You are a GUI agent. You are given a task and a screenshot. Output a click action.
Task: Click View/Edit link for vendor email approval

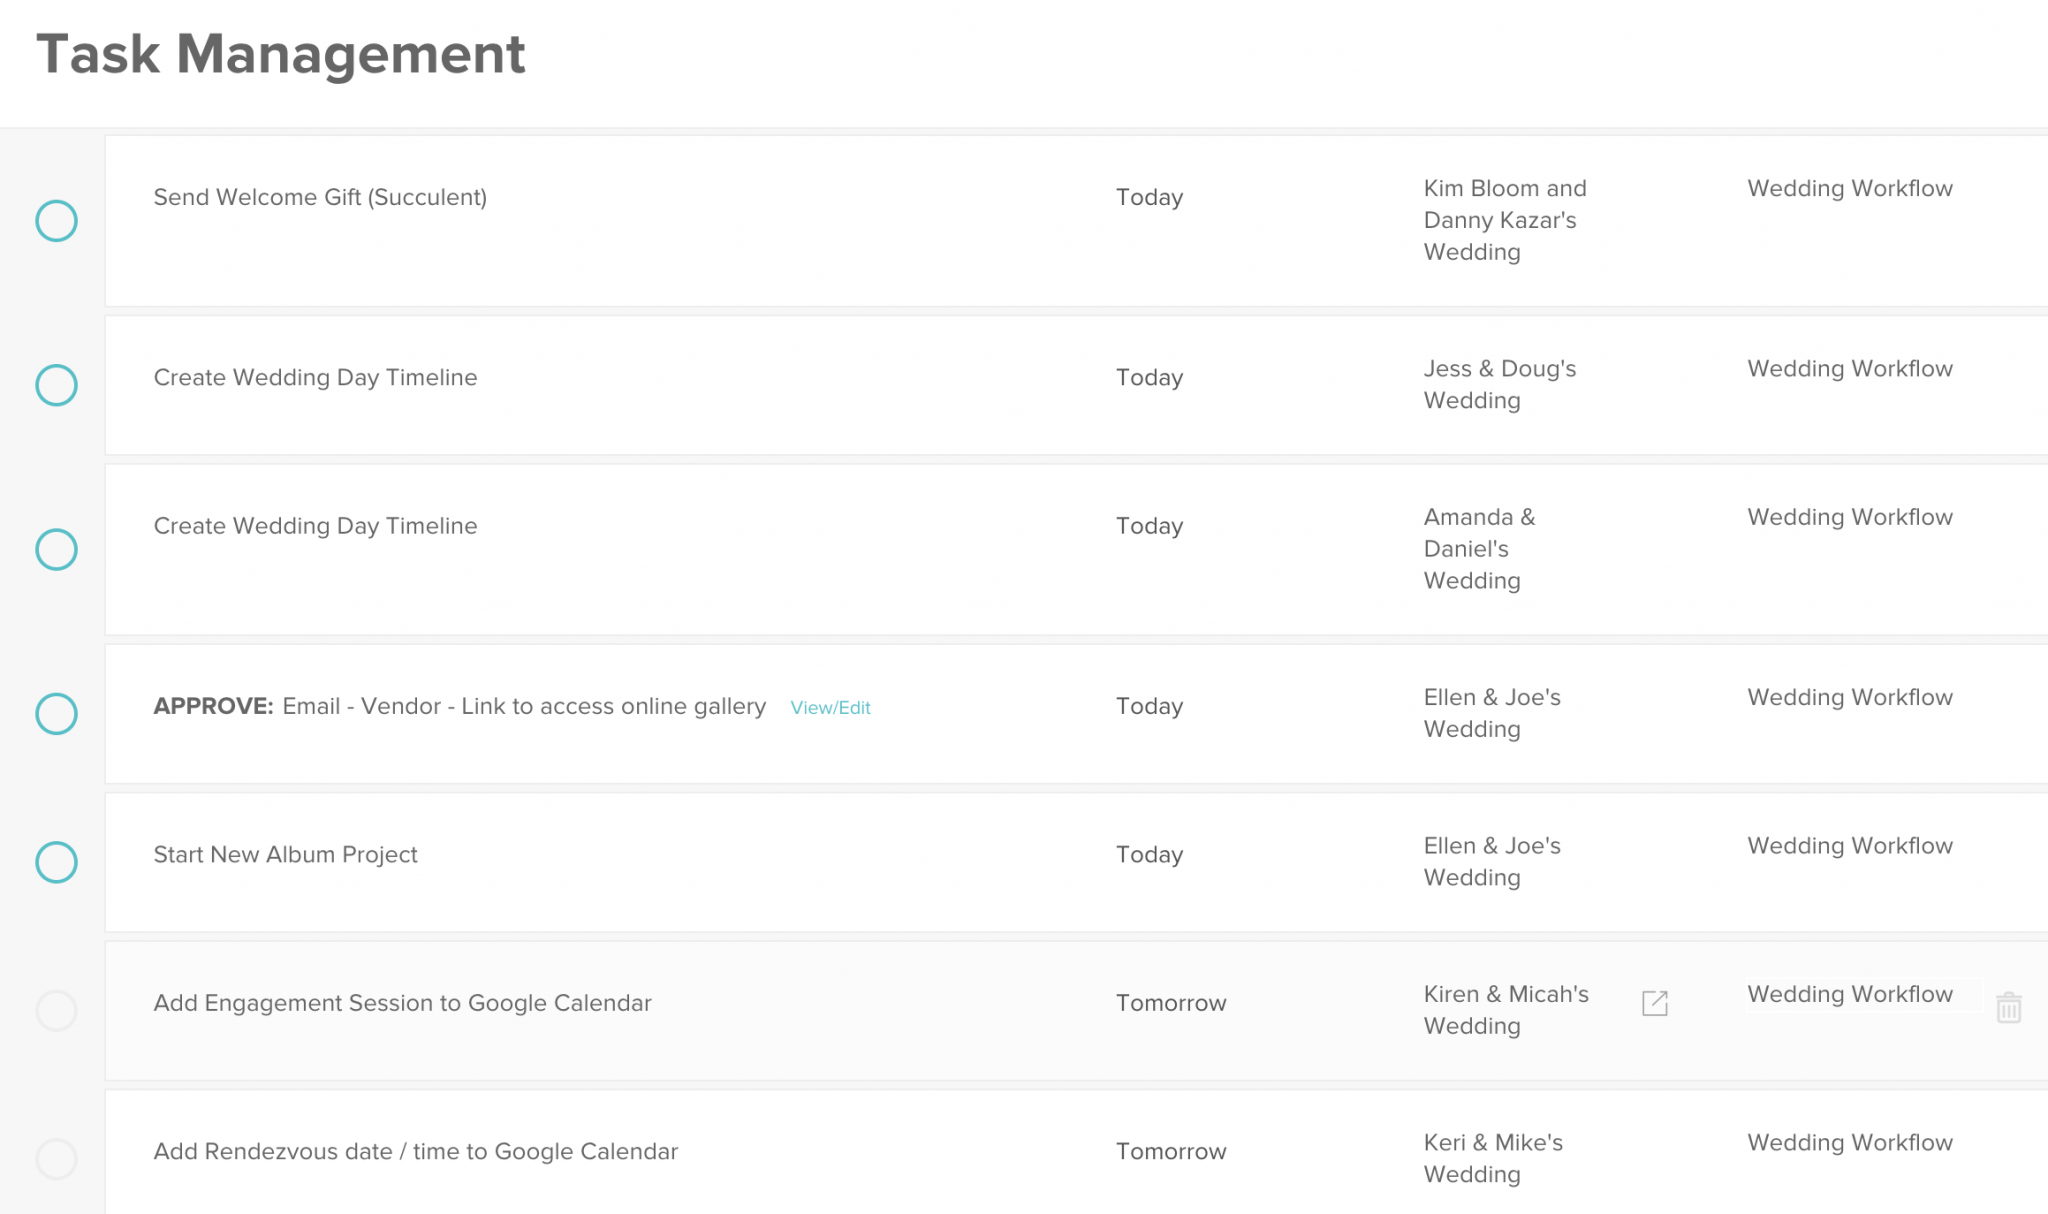[828, 707]
